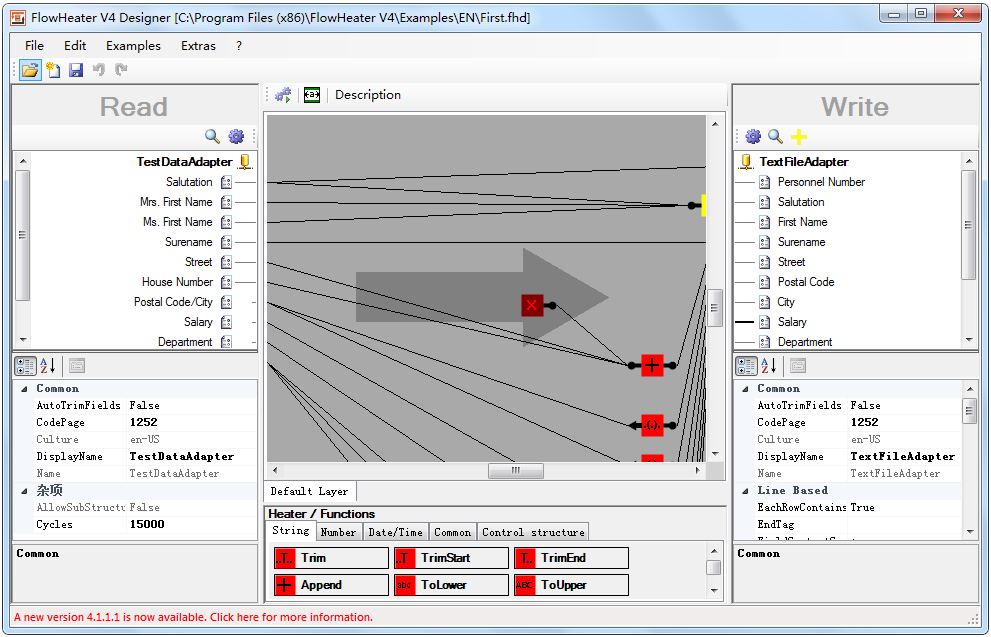The width and height of the screenshot is (991, 637).
Task: Run the definition using the gears icon
Action: tap(283, 95)
